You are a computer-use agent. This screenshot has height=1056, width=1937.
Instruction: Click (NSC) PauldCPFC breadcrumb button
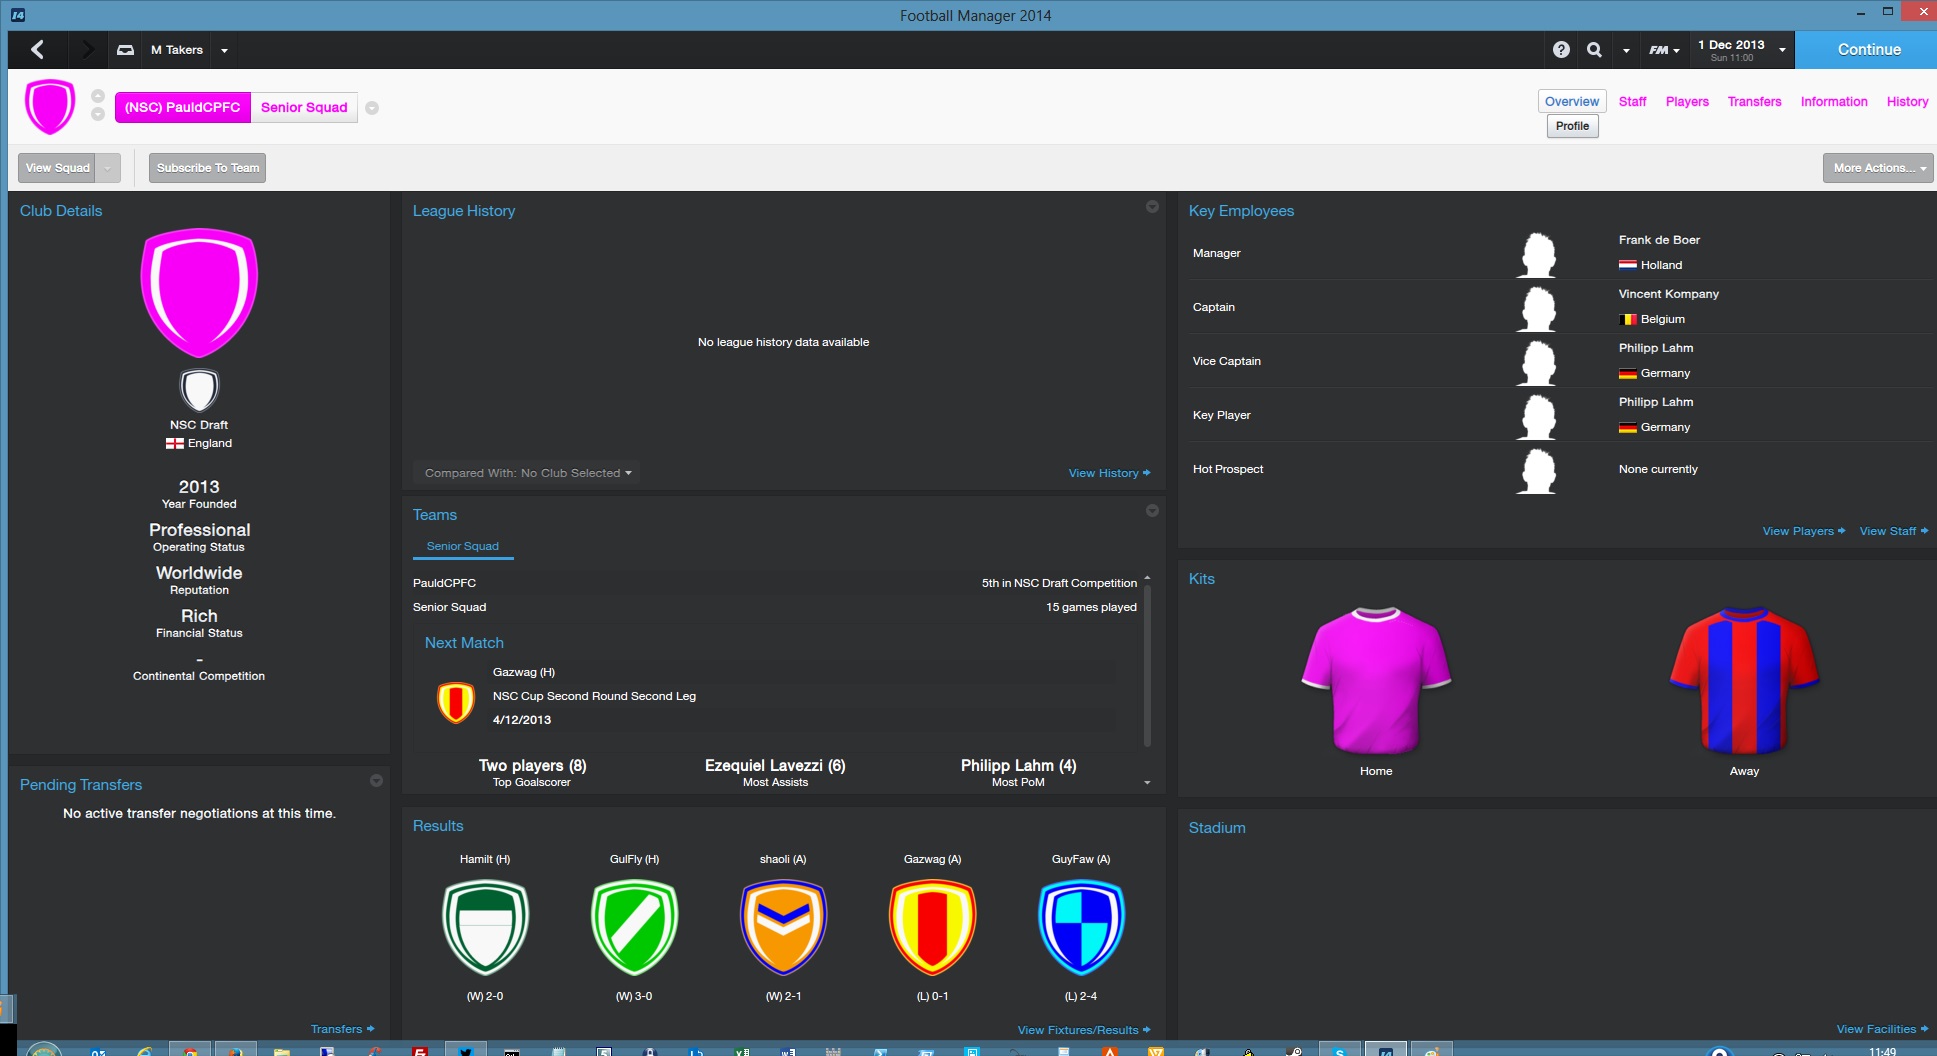182,107
